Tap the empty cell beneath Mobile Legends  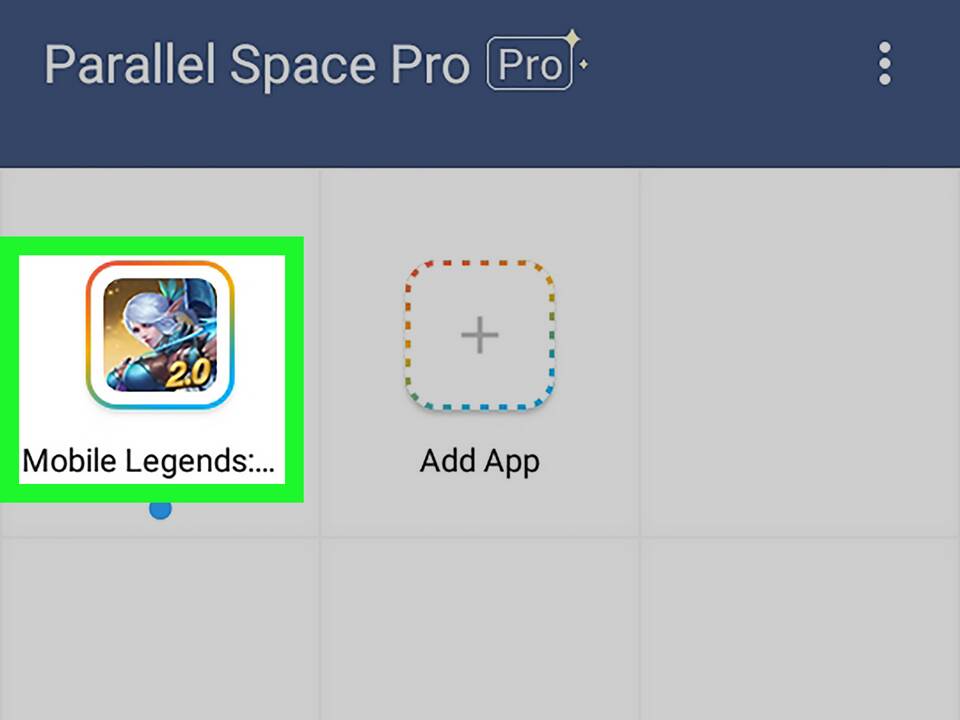159,629
